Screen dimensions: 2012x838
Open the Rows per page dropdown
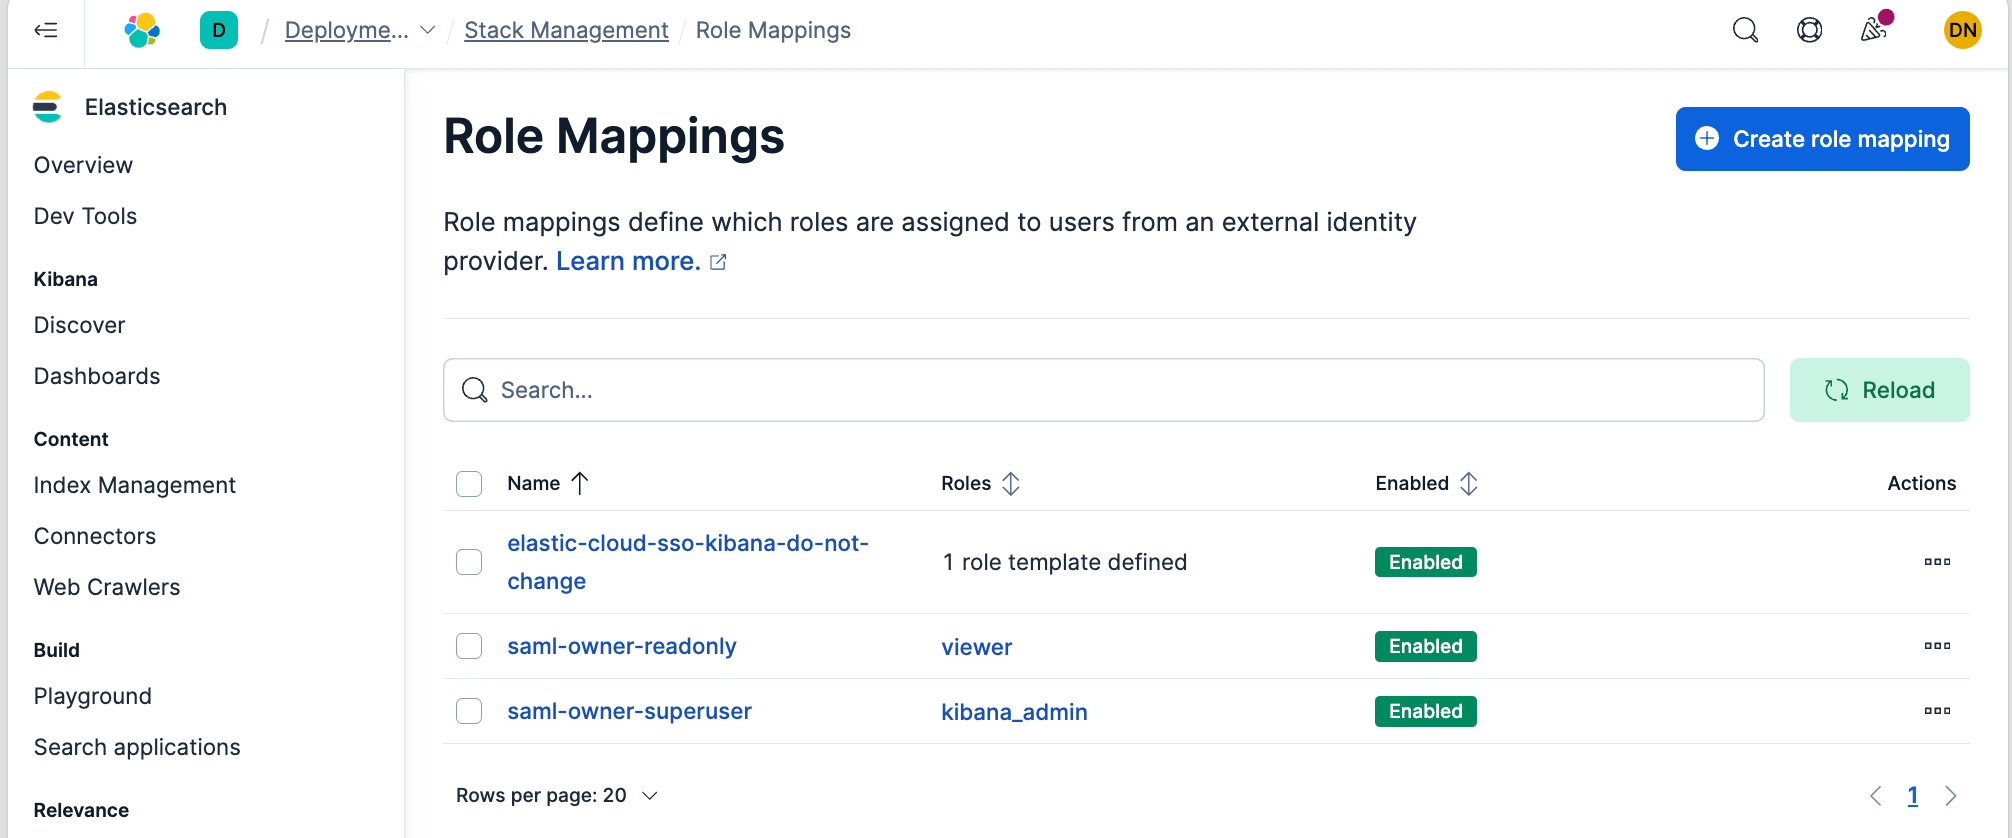(x=557, y=796)
